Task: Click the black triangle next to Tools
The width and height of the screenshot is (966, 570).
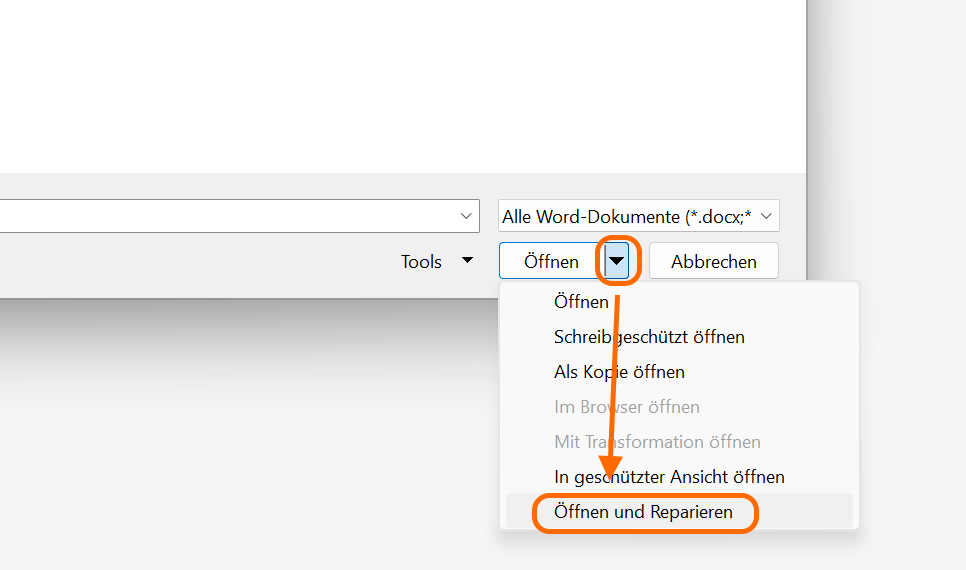Action: (467, 262)
